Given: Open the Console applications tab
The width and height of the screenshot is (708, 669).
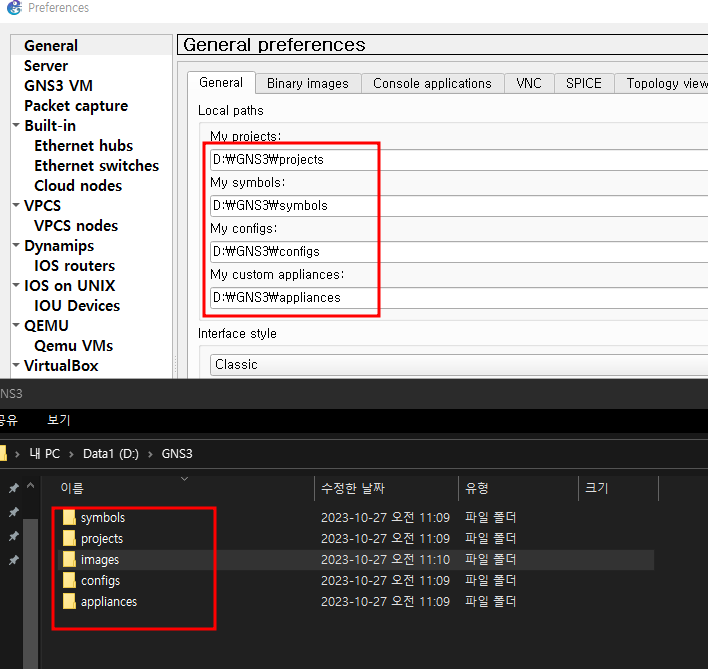Looking at the screenshot, I should point(432,84).
